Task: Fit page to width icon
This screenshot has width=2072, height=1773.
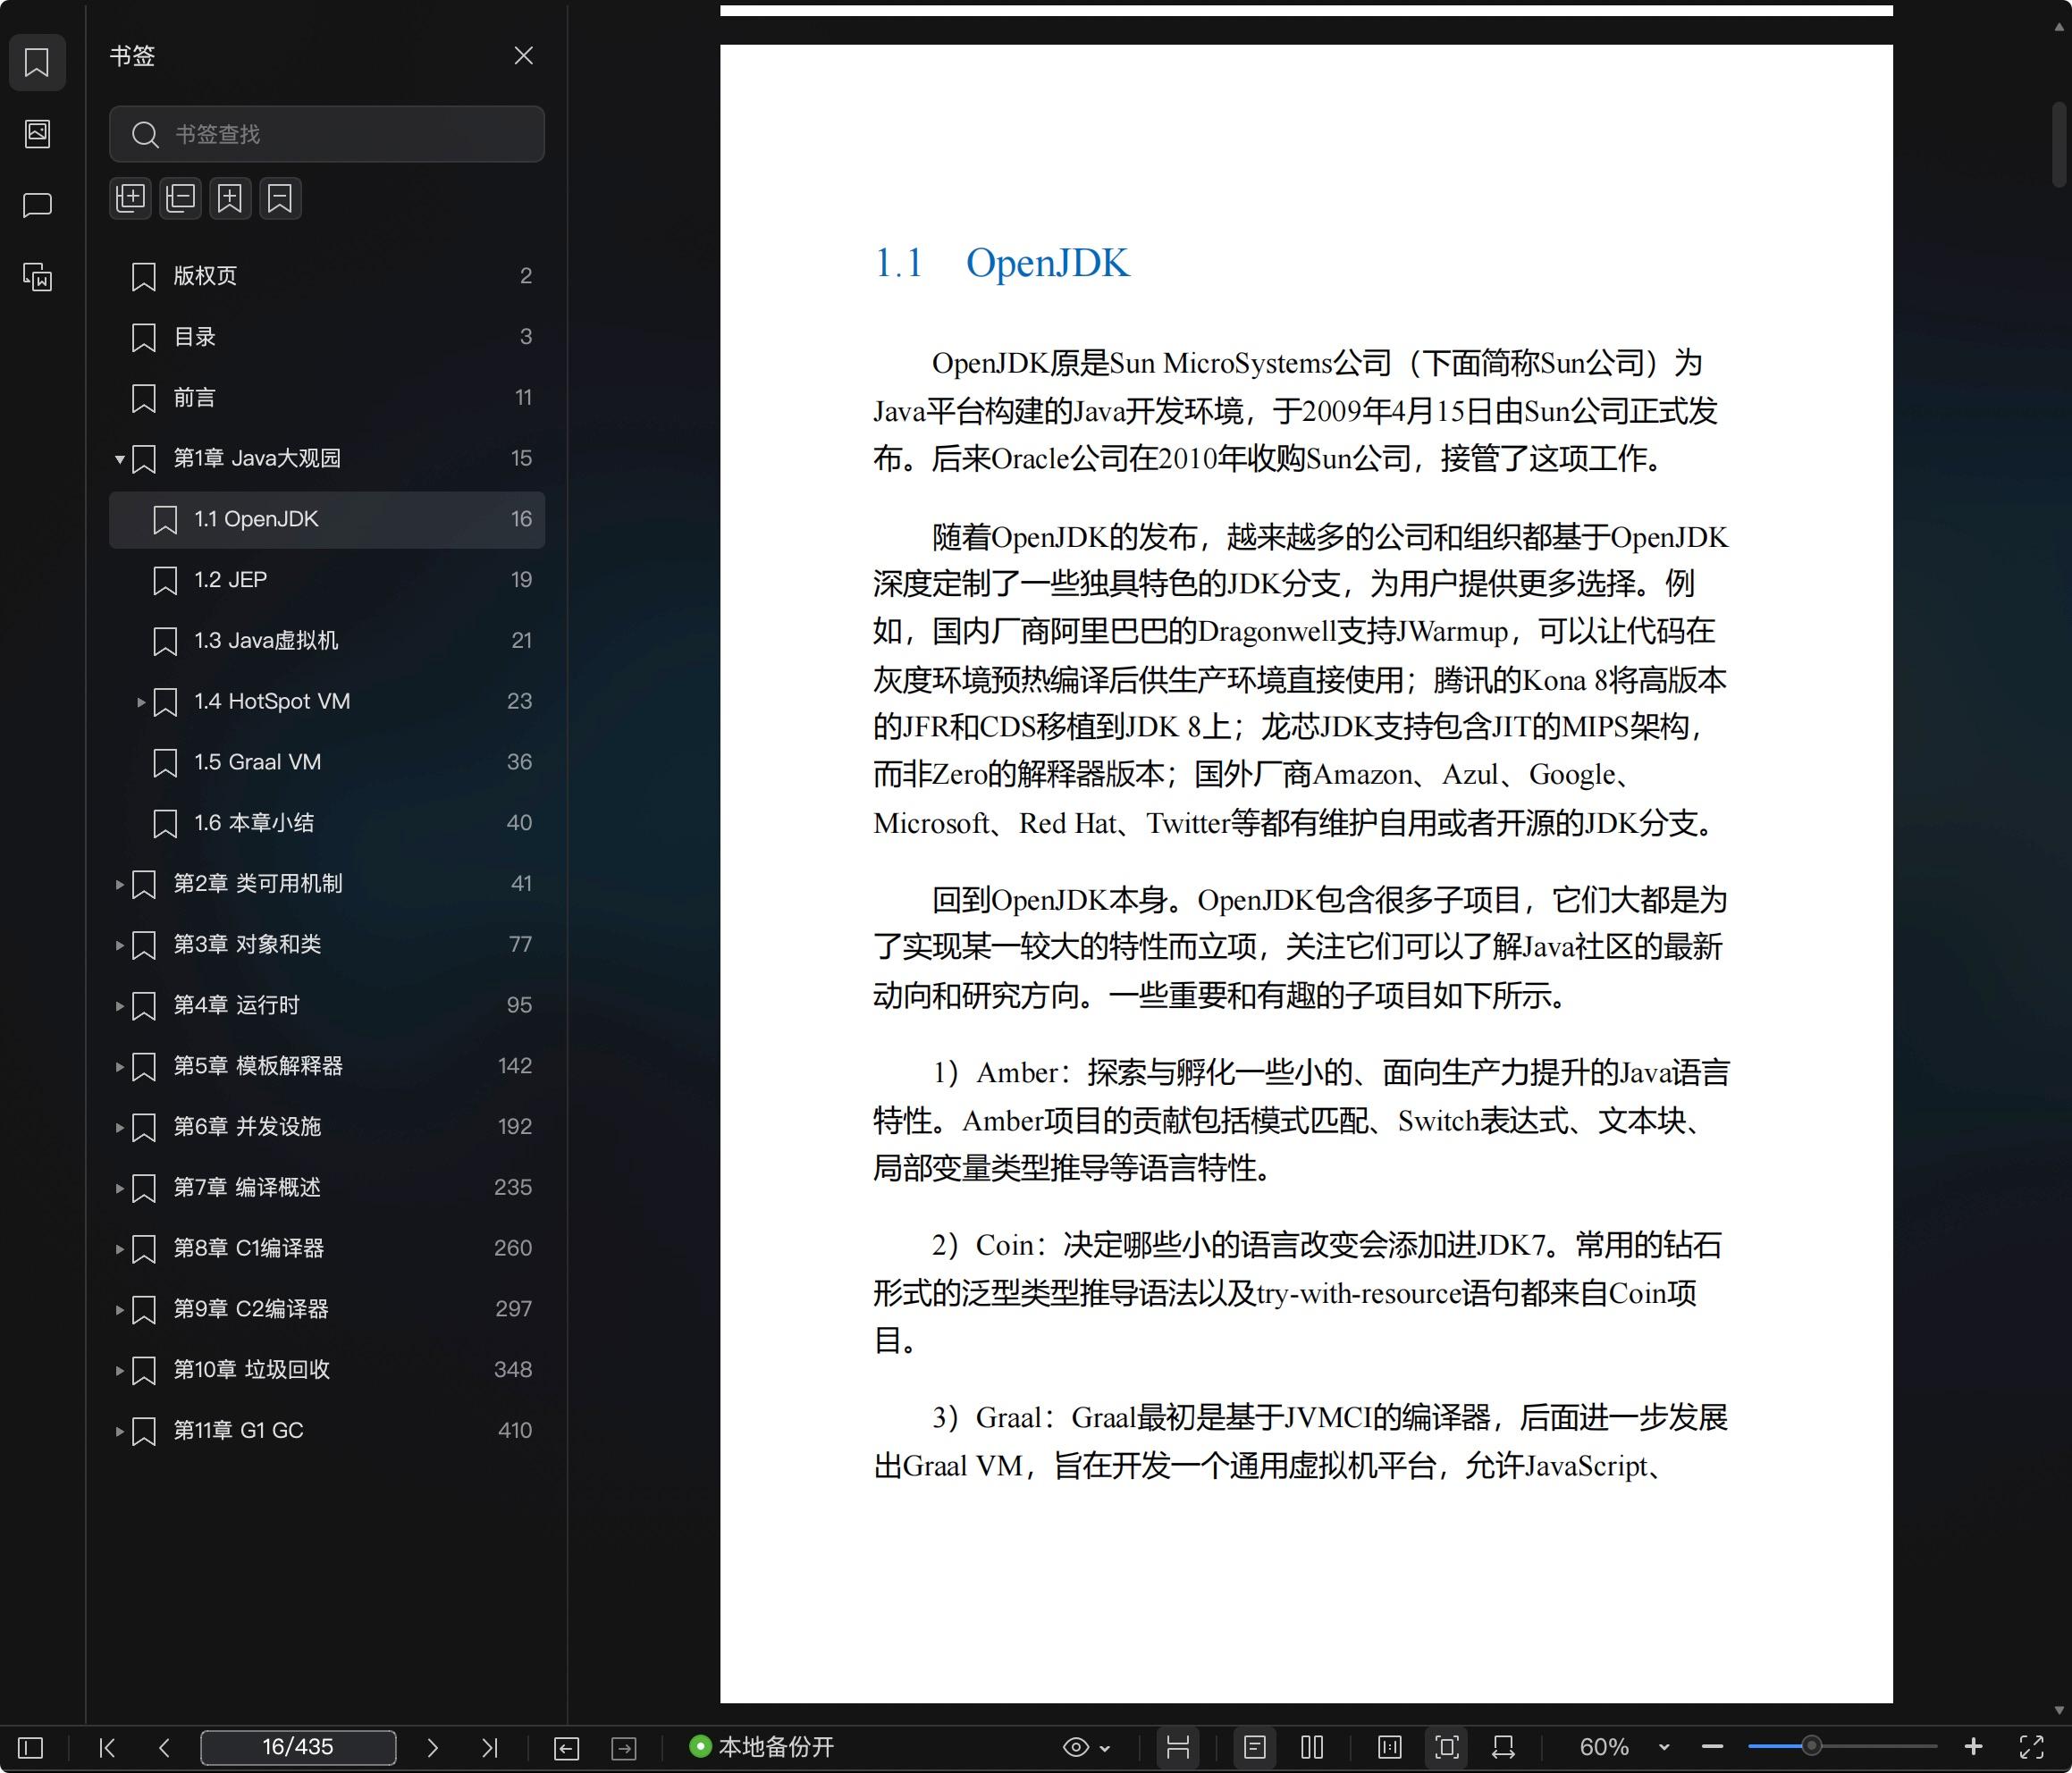Action: (1503, 1747)
